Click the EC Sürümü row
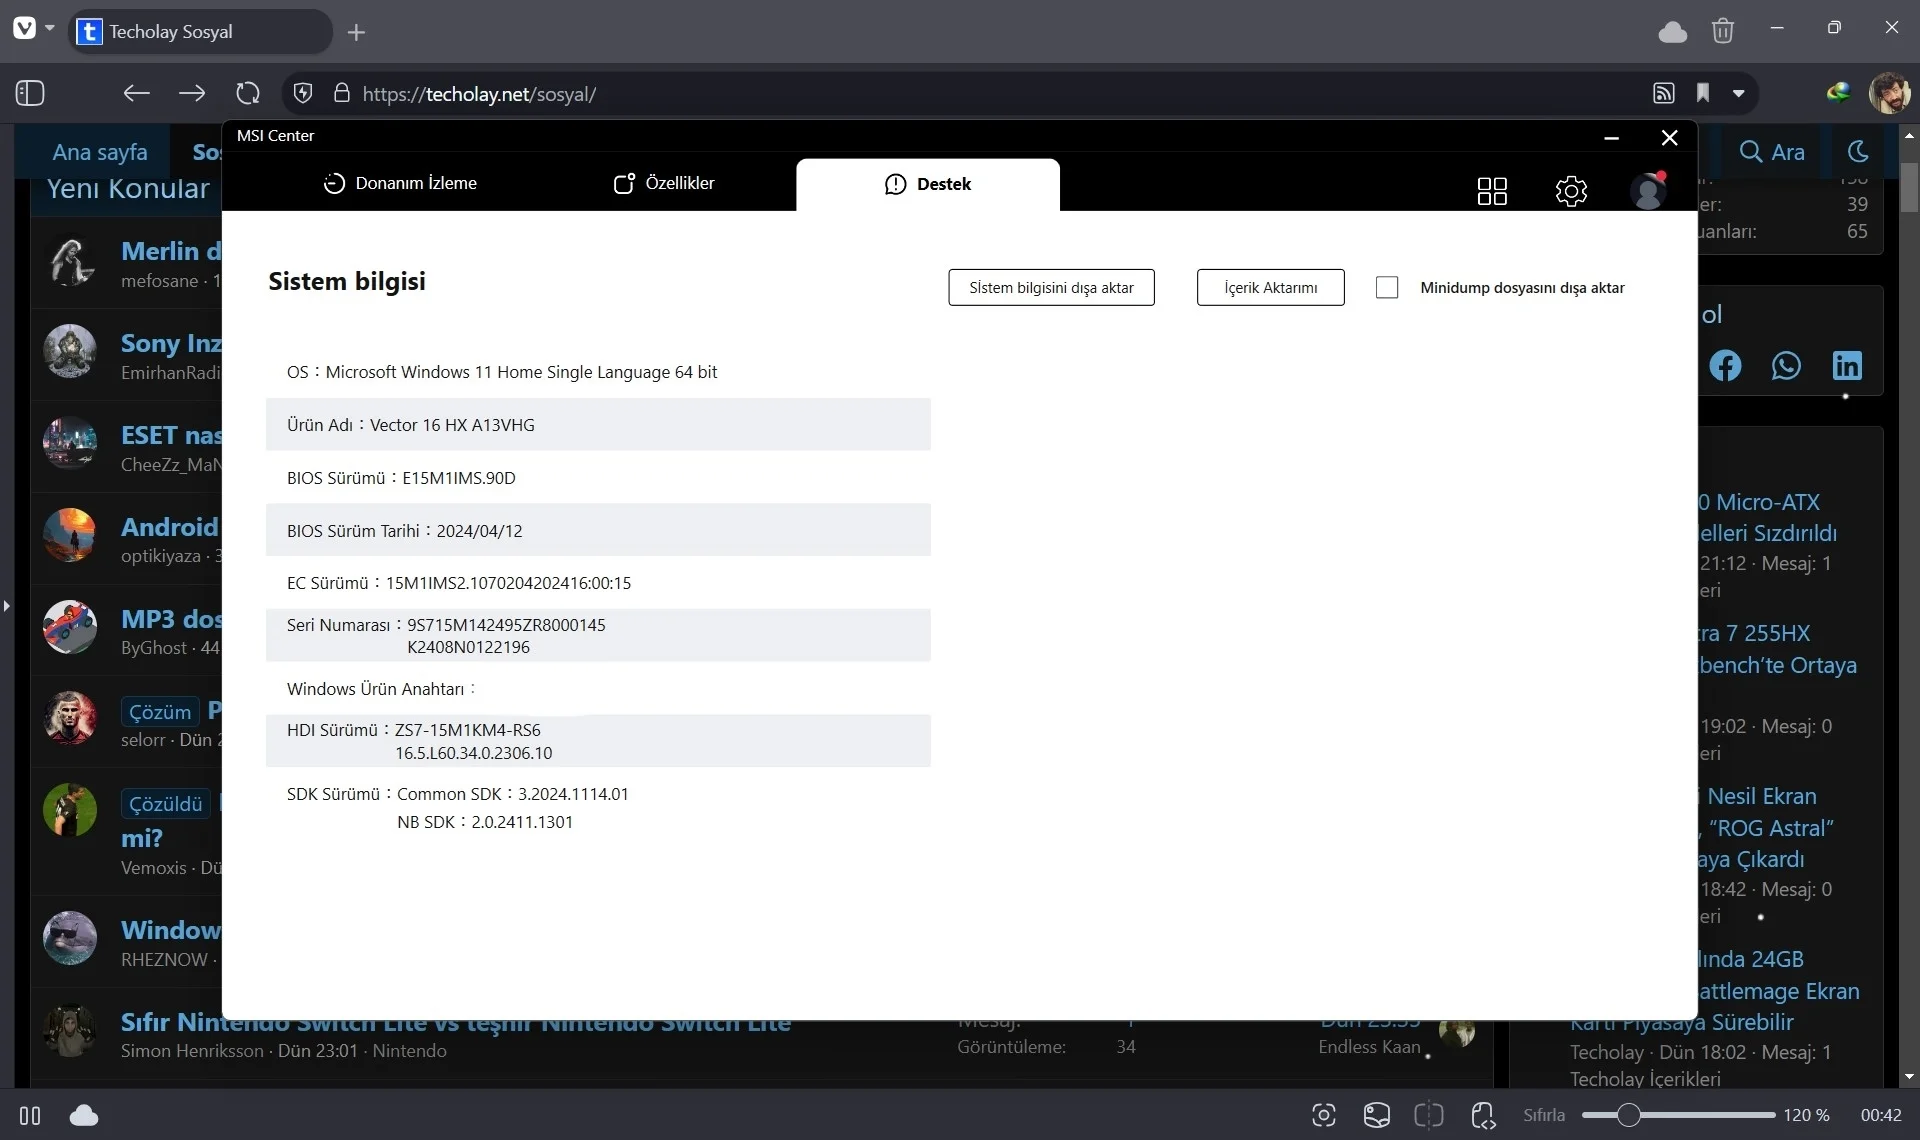Image resolution: width=1920 pixels, height=1140 pixels. click(598, 583)
